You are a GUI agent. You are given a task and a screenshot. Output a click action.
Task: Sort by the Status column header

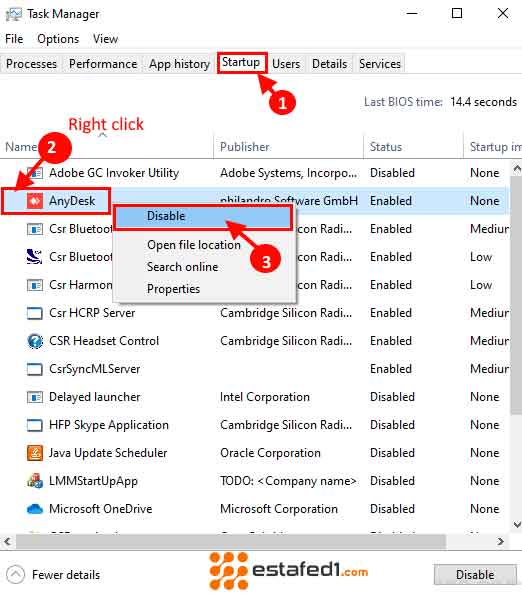[x=386, y=147]
